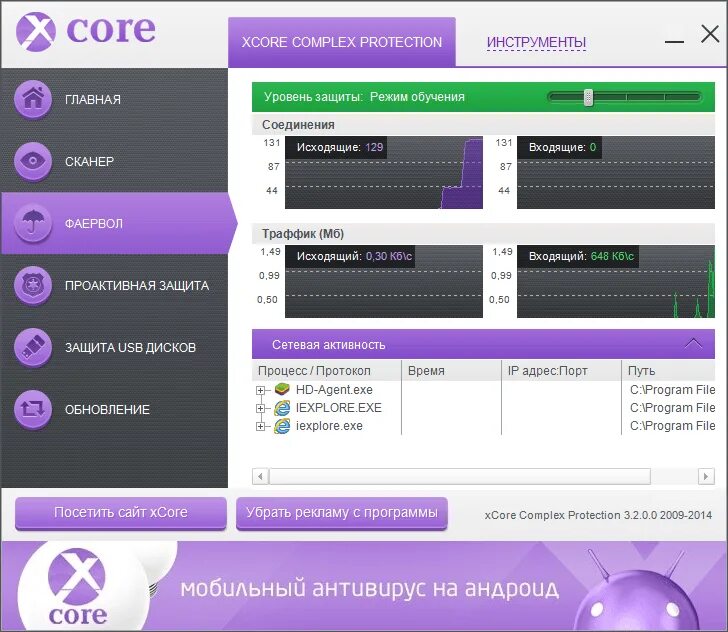Click the IP адрес:Порт column header

pyautogui.click(x=561, y=371)
